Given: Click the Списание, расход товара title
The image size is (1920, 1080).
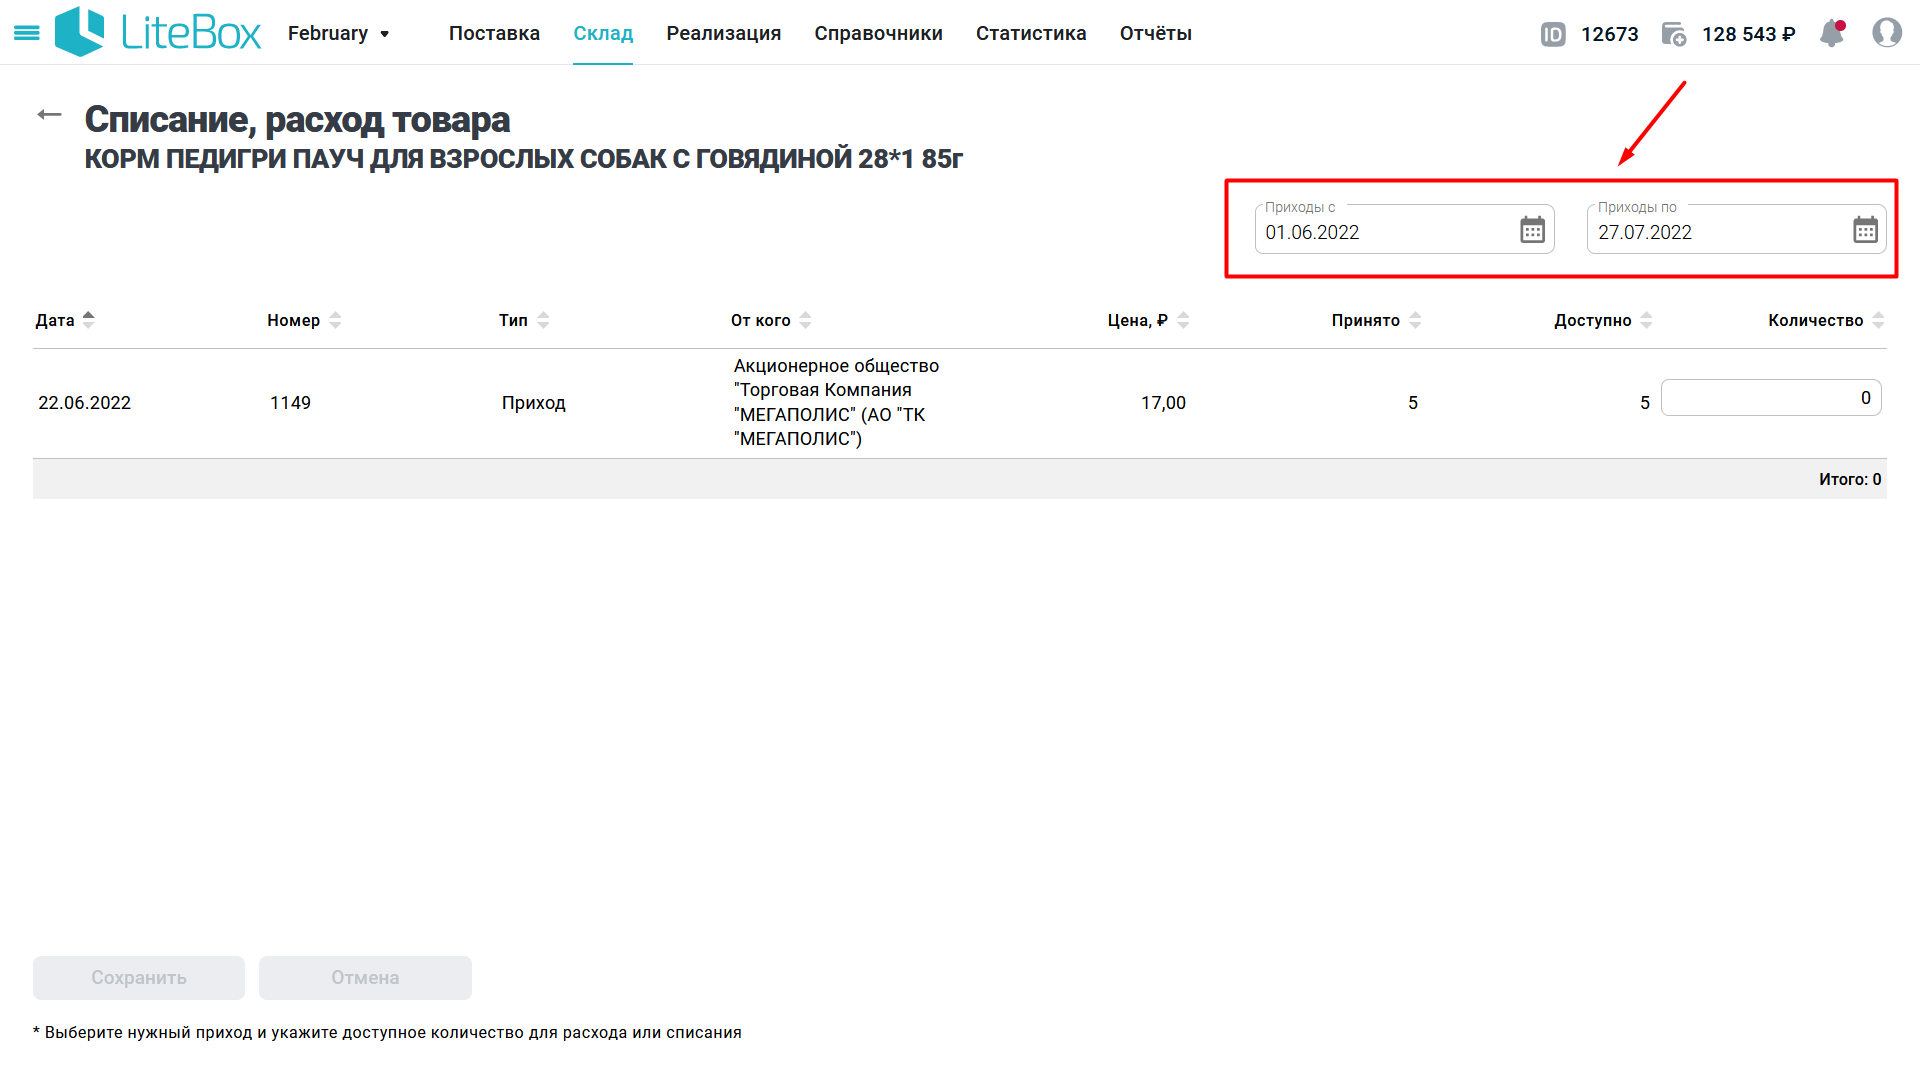Looking at the screenshot, I should coord(297,119).
